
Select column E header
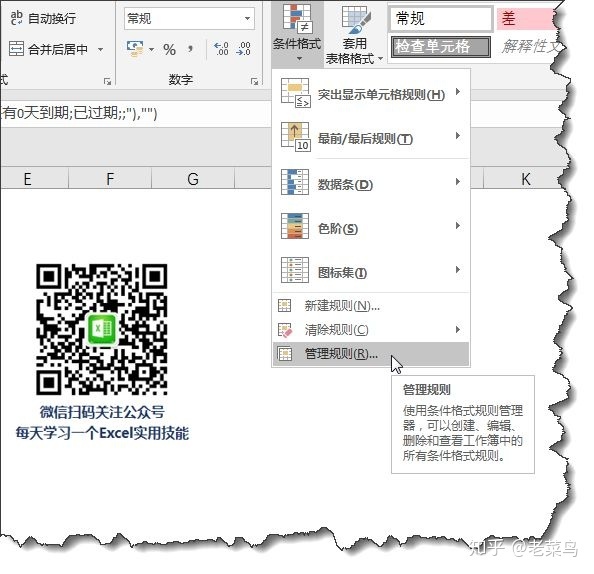[34, 178]
